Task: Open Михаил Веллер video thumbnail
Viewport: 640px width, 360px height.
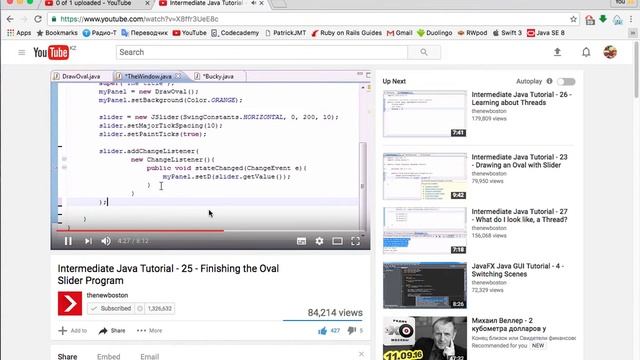Action: tap(424, 338)
